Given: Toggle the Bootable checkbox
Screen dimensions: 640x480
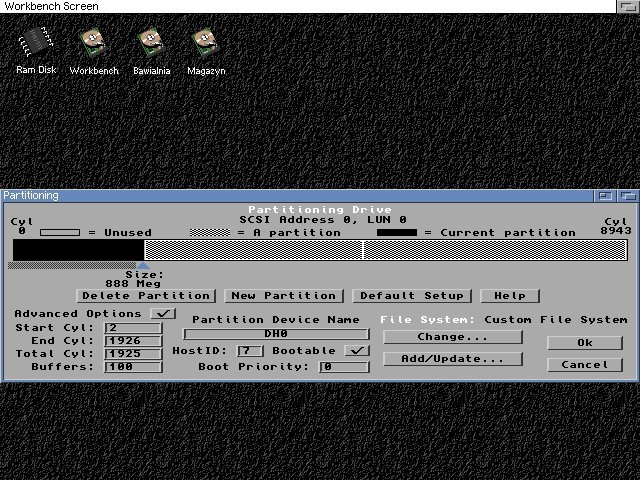Looking at the screenshot, I should [357, 351].
